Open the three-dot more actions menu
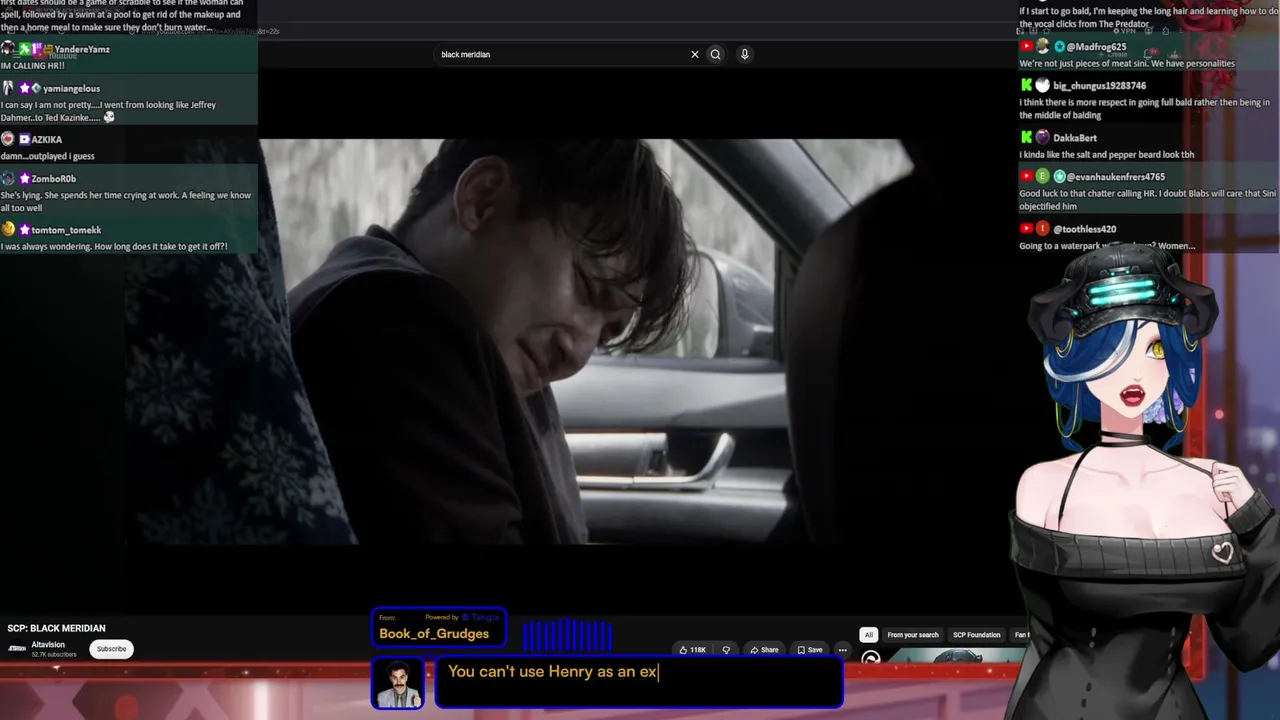 842,650
